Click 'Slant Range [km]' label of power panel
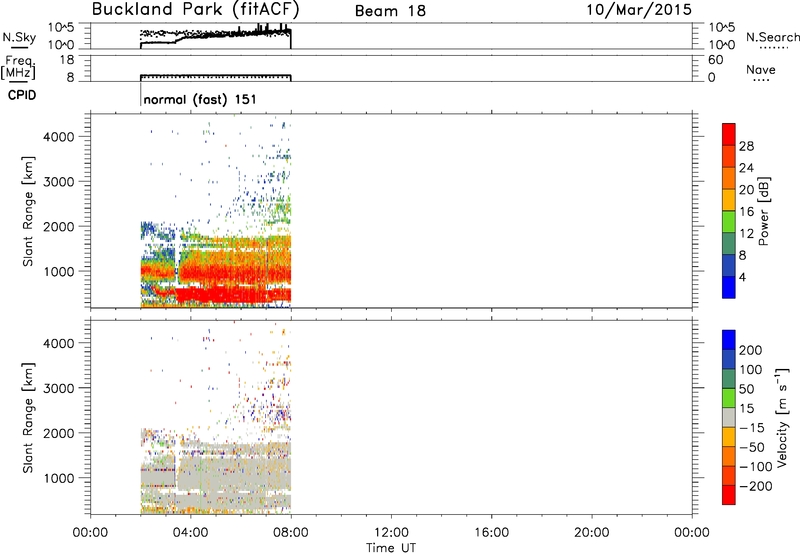The height and width of the screenshot is (554, 800). [x=28, y=211]
